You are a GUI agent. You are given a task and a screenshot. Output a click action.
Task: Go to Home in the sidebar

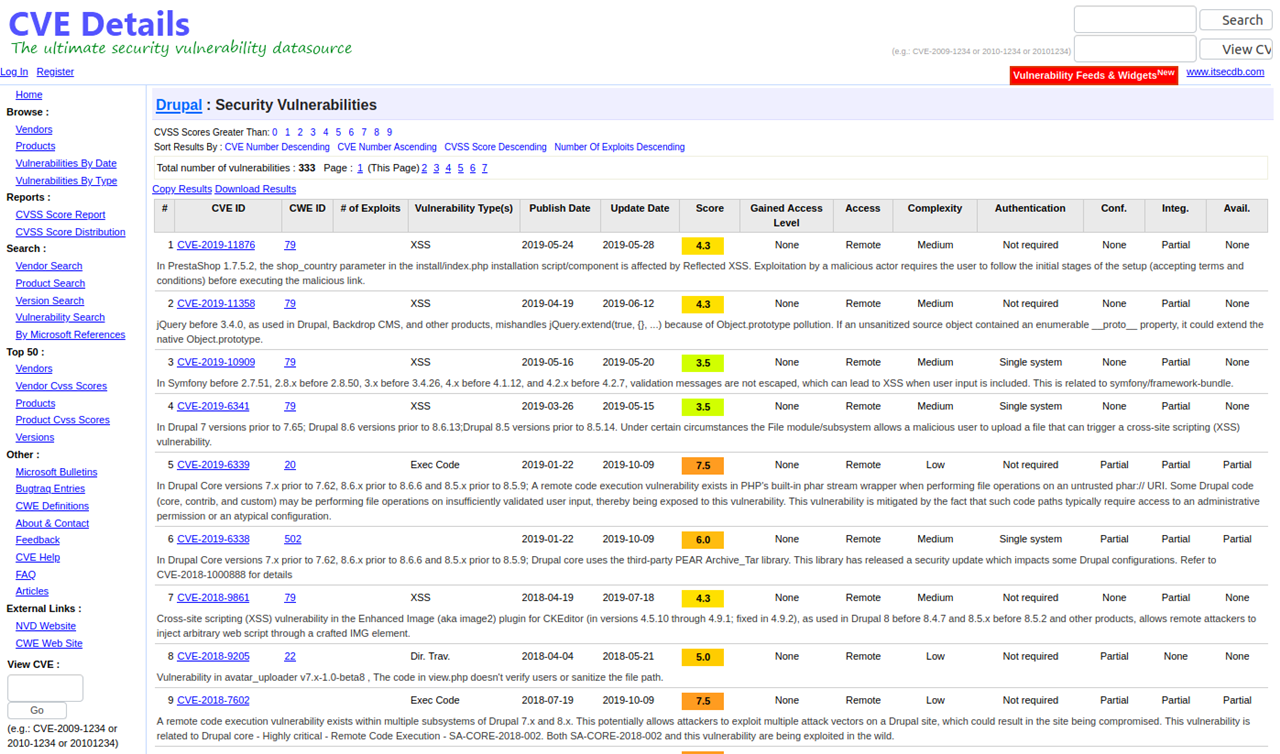tap(29, 95)
